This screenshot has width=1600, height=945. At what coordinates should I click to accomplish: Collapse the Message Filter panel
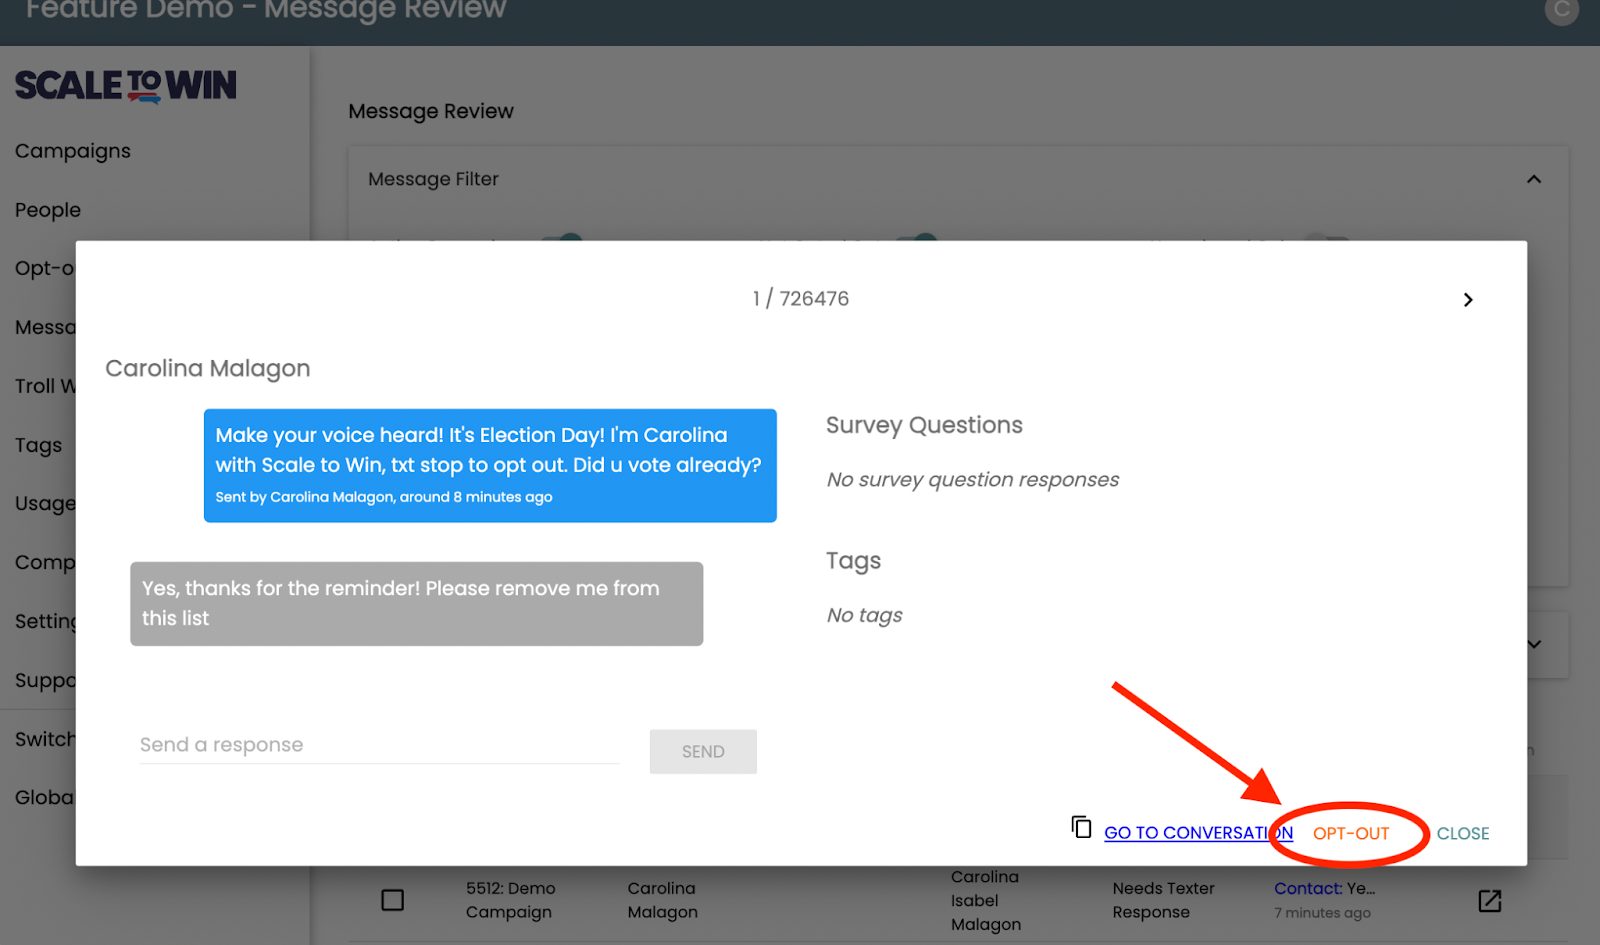[1534, 179]
